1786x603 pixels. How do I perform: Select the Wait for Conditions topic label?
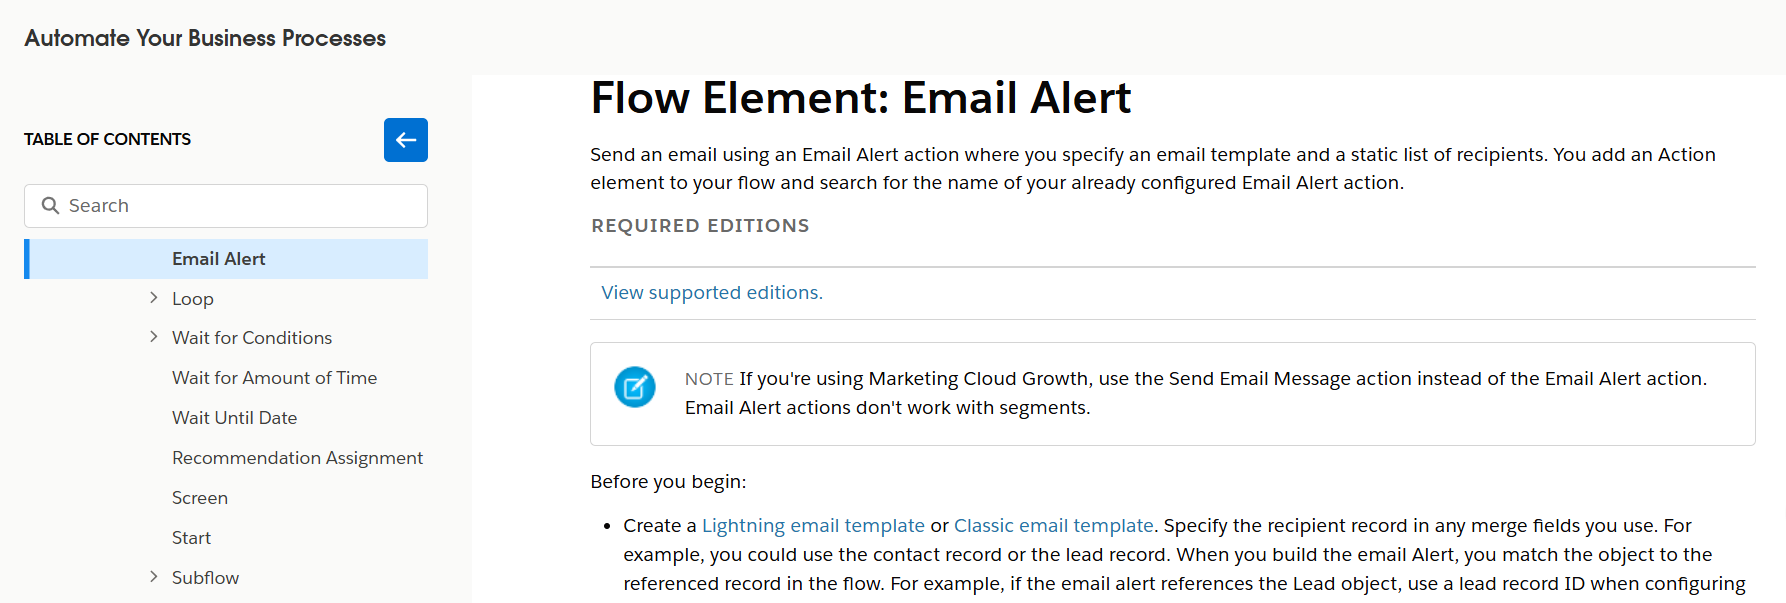(x=252, y=337)
